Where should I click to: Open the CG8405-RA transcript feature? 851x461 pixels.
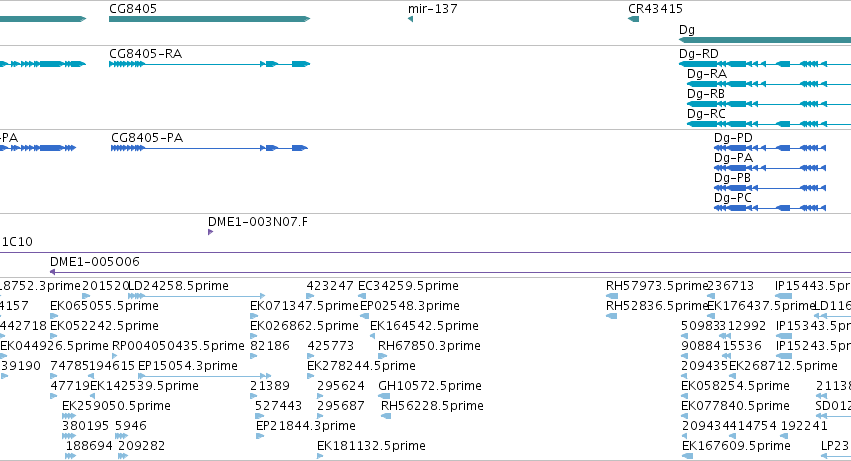pyautogui.click(x=209, y=64)
